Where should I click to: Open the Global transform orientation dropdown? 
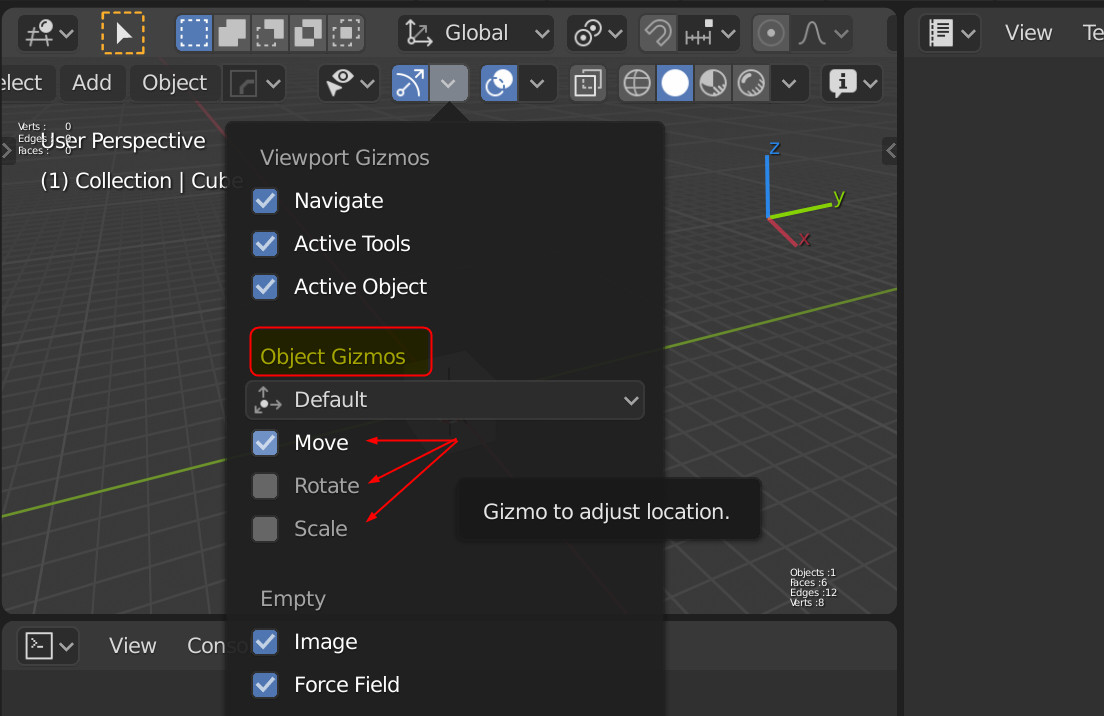coord(475,32)
